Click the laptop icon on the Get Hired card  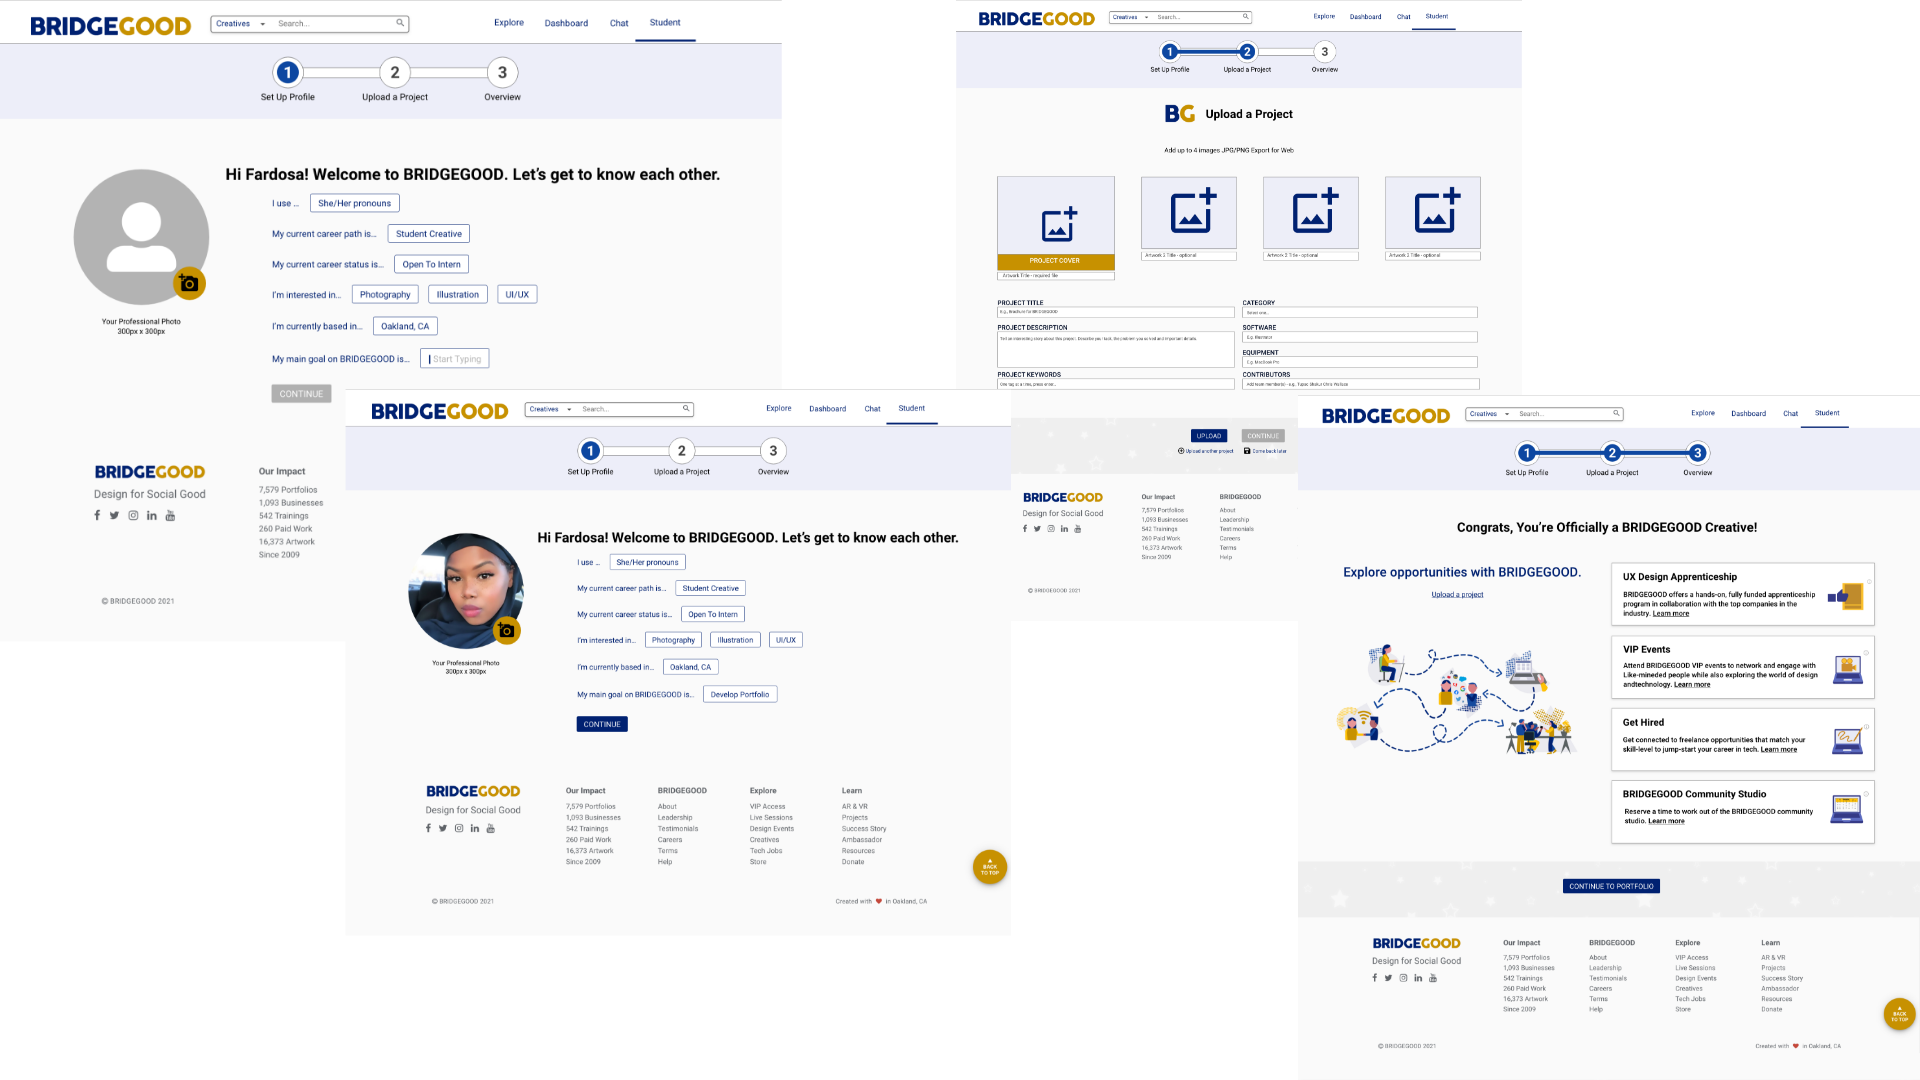[1847, 741]
